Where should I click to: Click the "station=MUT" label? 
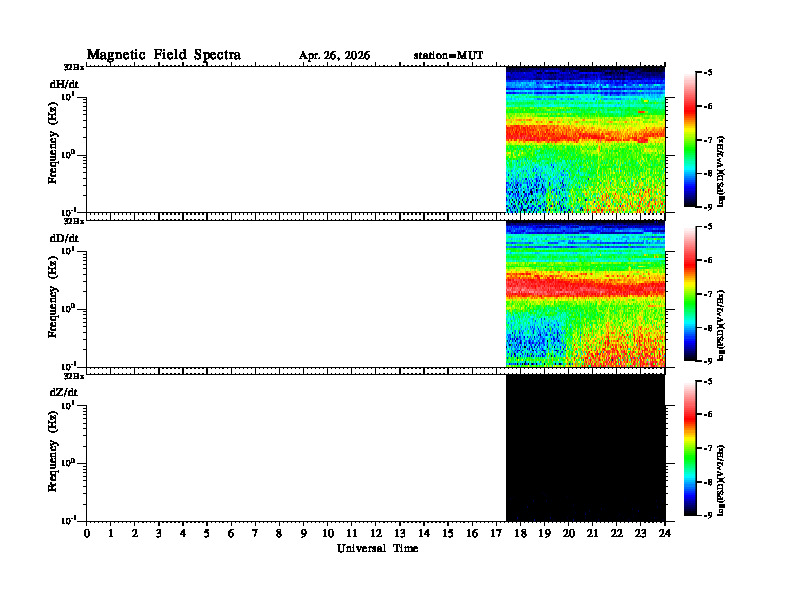pyautogui.click(x=448, y=56)
